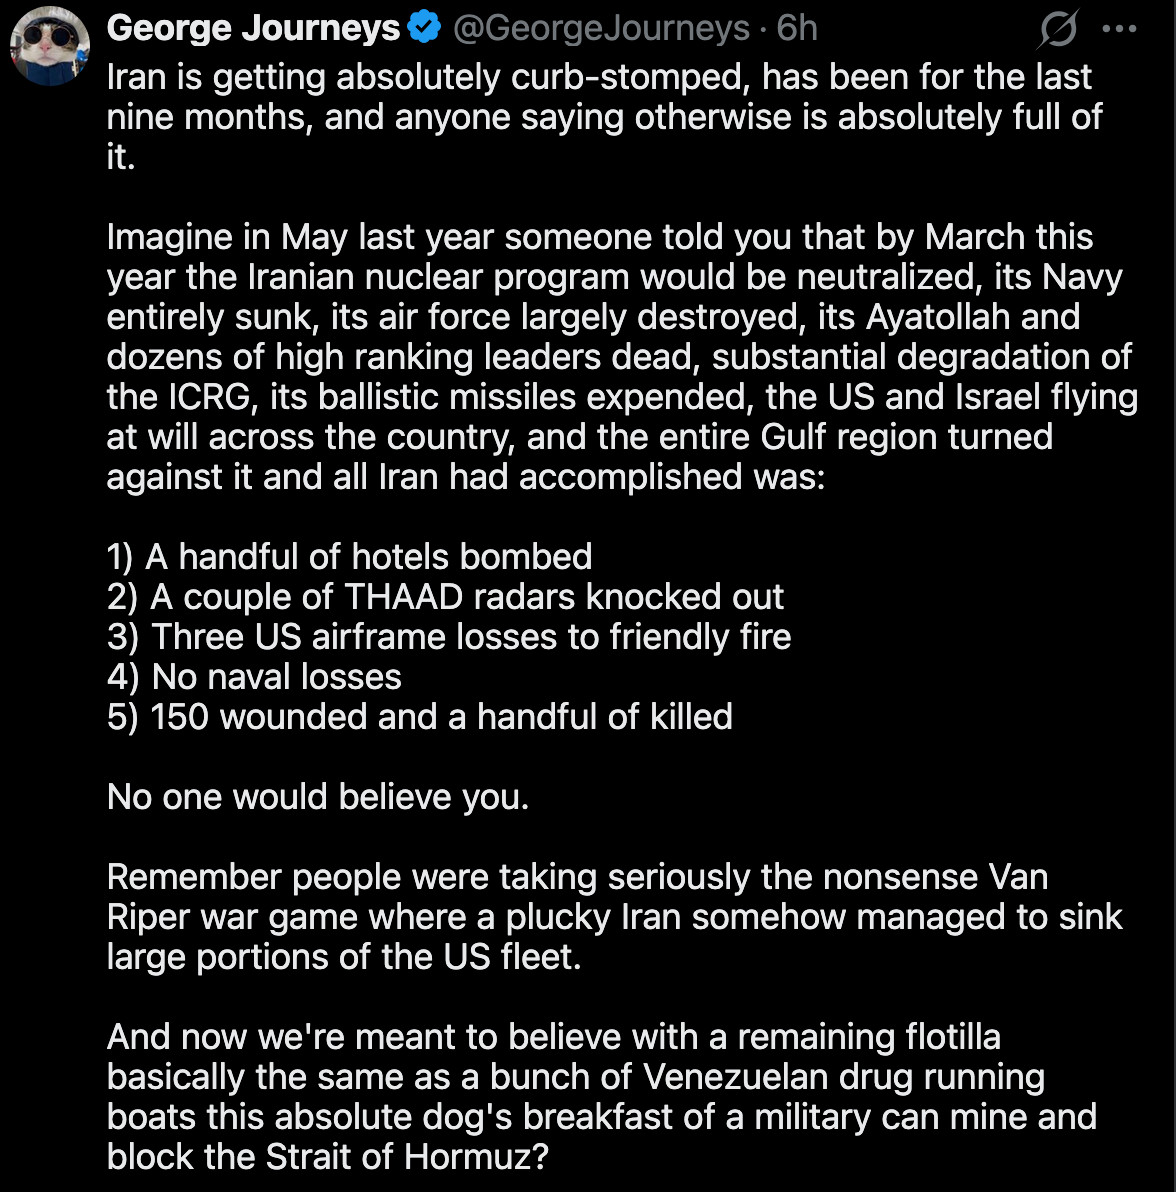
Task: Open the three-dot more options menu
Action: [1119, 29]
